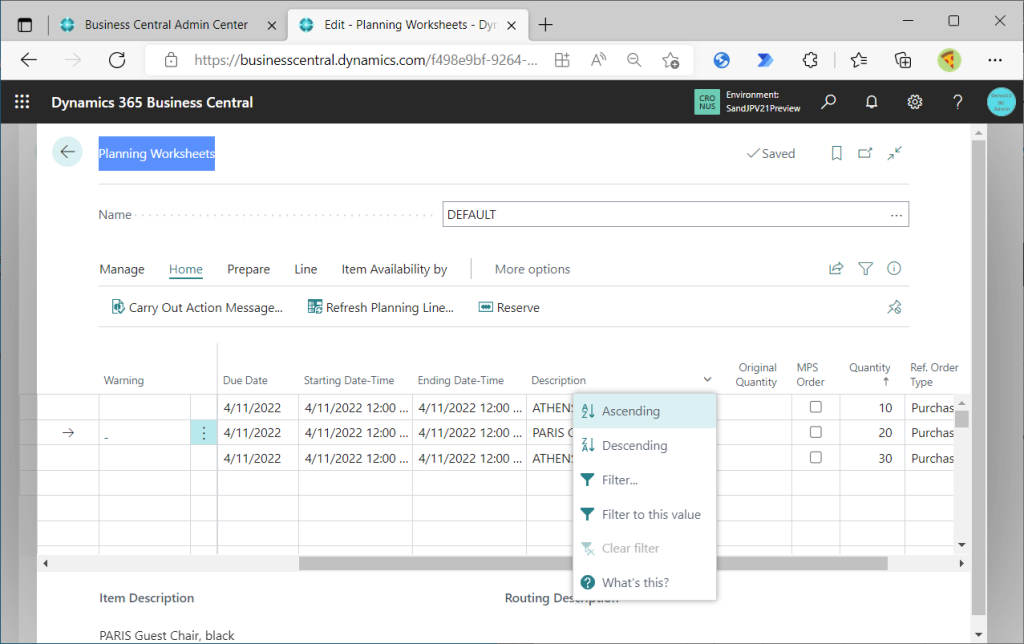Click the Ref. Order Type column header
Image resolution: width=1024 pixels, height=644 pixels.
click(934, 374)
